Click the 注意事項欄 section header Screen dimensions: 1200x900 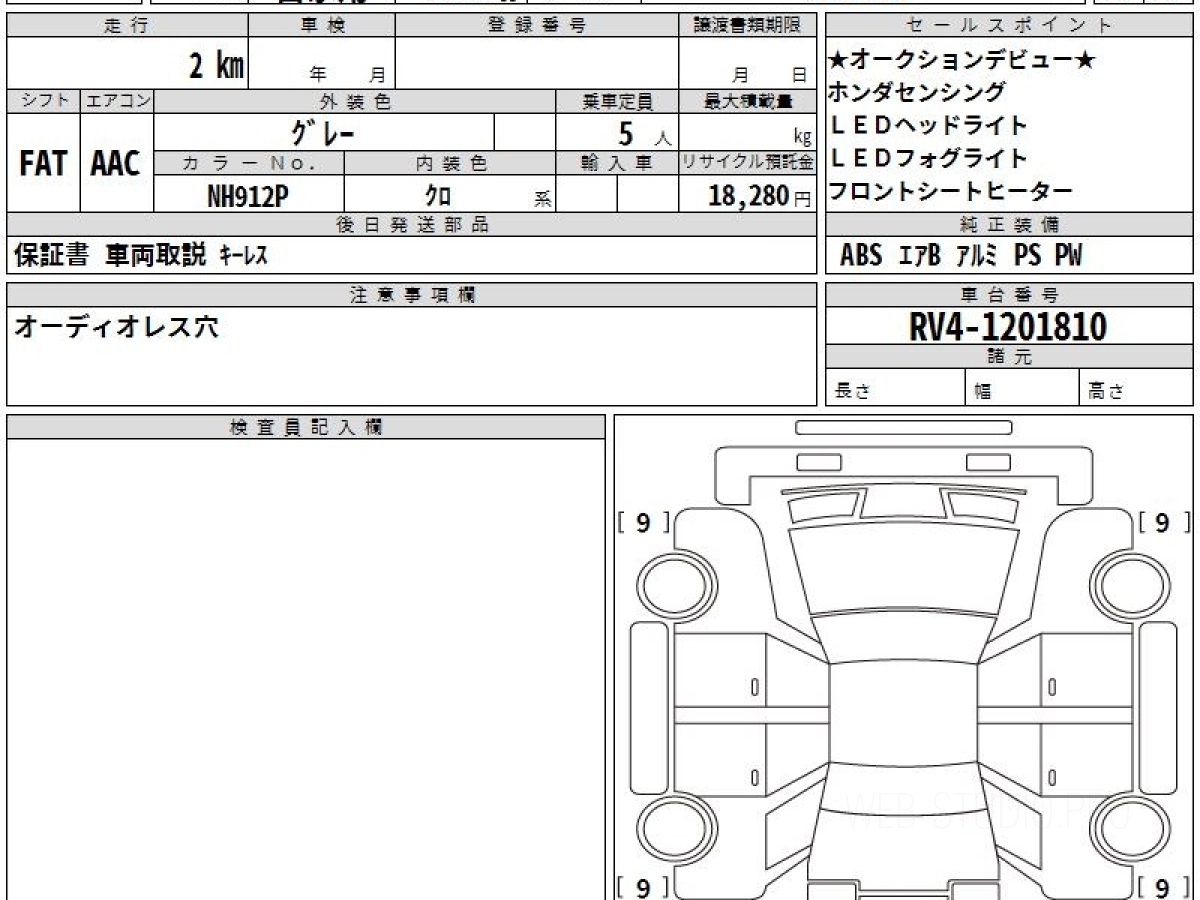(x=412, y=294)
